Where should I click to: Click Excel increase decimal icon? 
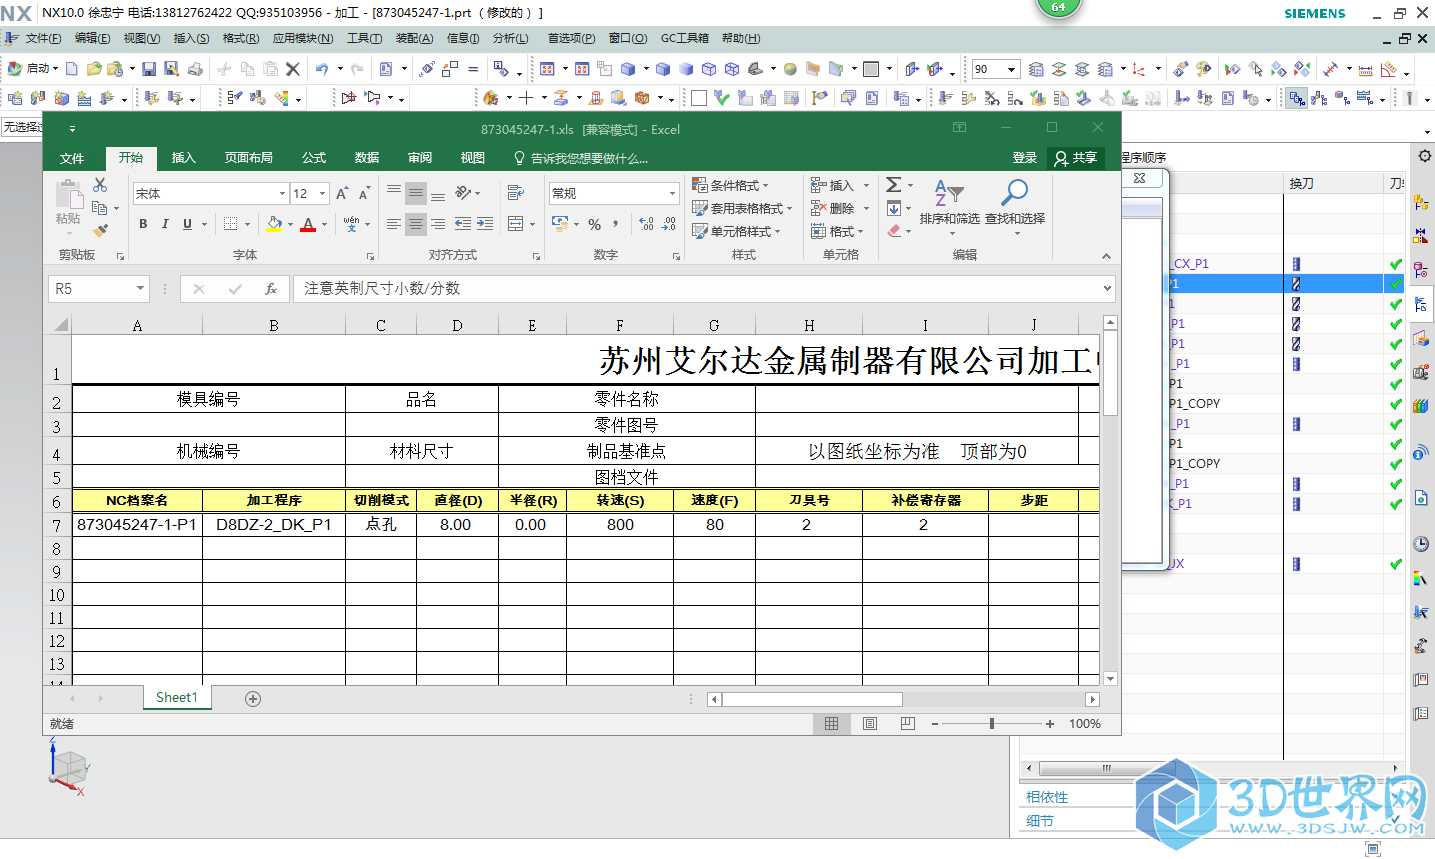tap(647, 224)
